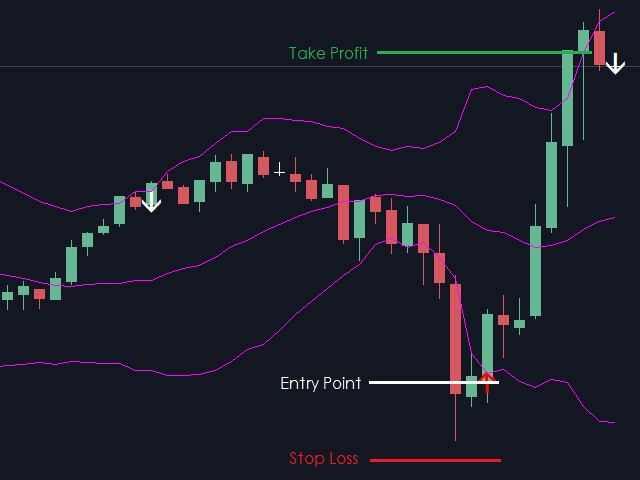Select the Take Profit text label
The width and height of the screenshot is (640, 480).
tap(328, 53)
